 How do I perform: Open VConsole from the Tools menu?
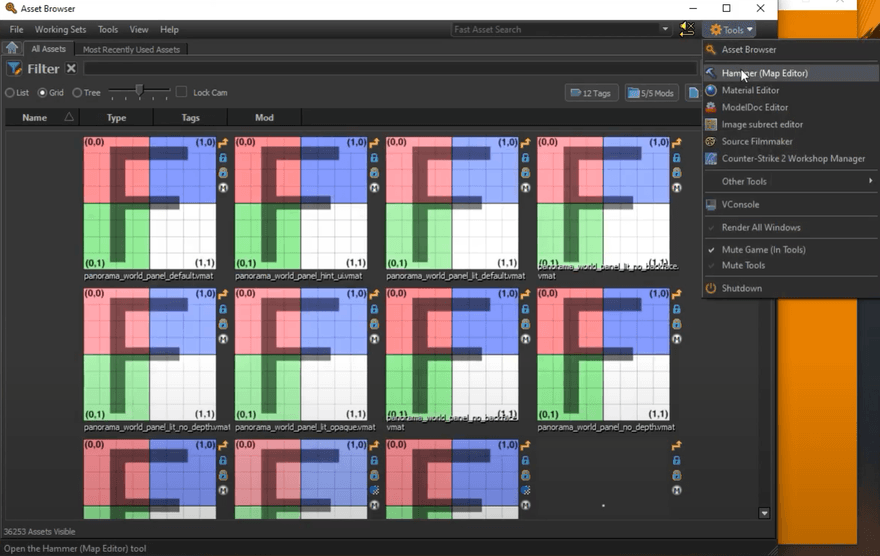[x=740, y=204]
